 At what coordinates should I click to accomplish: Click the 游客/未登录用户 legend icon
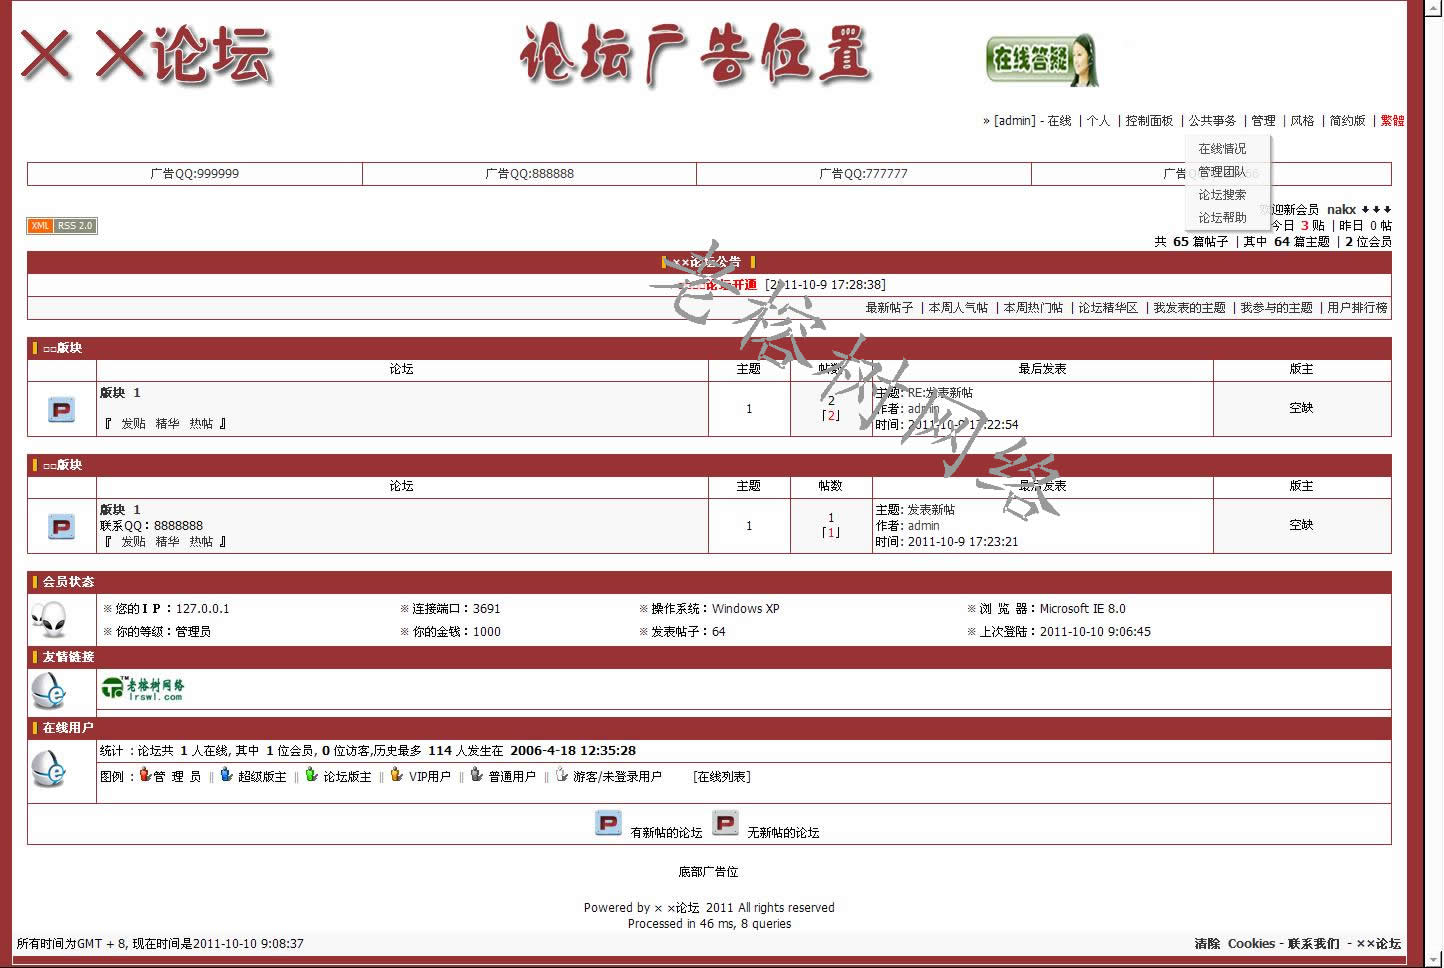click(562, 775)
